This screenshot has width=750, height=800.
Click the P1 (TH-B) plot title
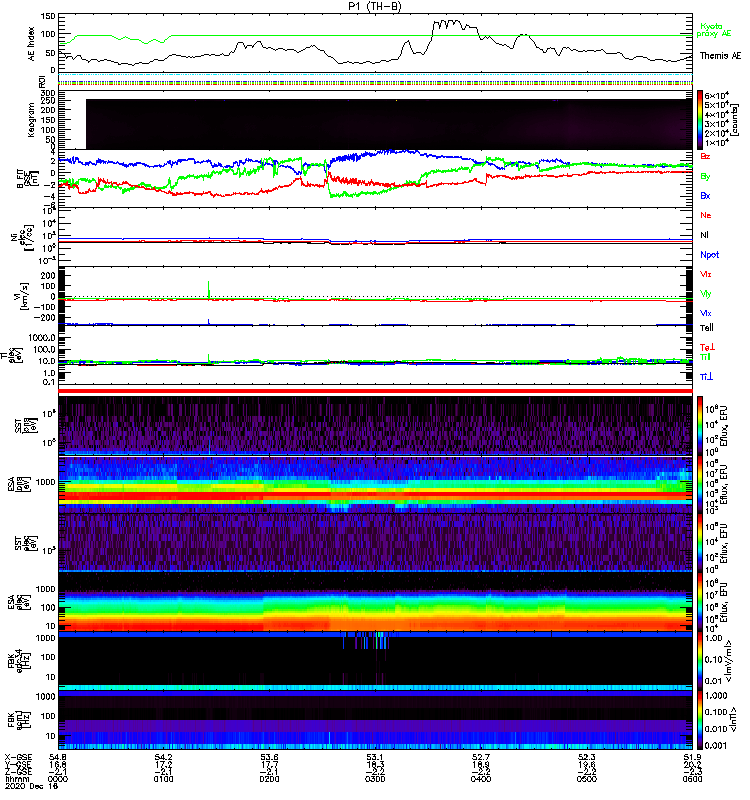tap(375, 5)
